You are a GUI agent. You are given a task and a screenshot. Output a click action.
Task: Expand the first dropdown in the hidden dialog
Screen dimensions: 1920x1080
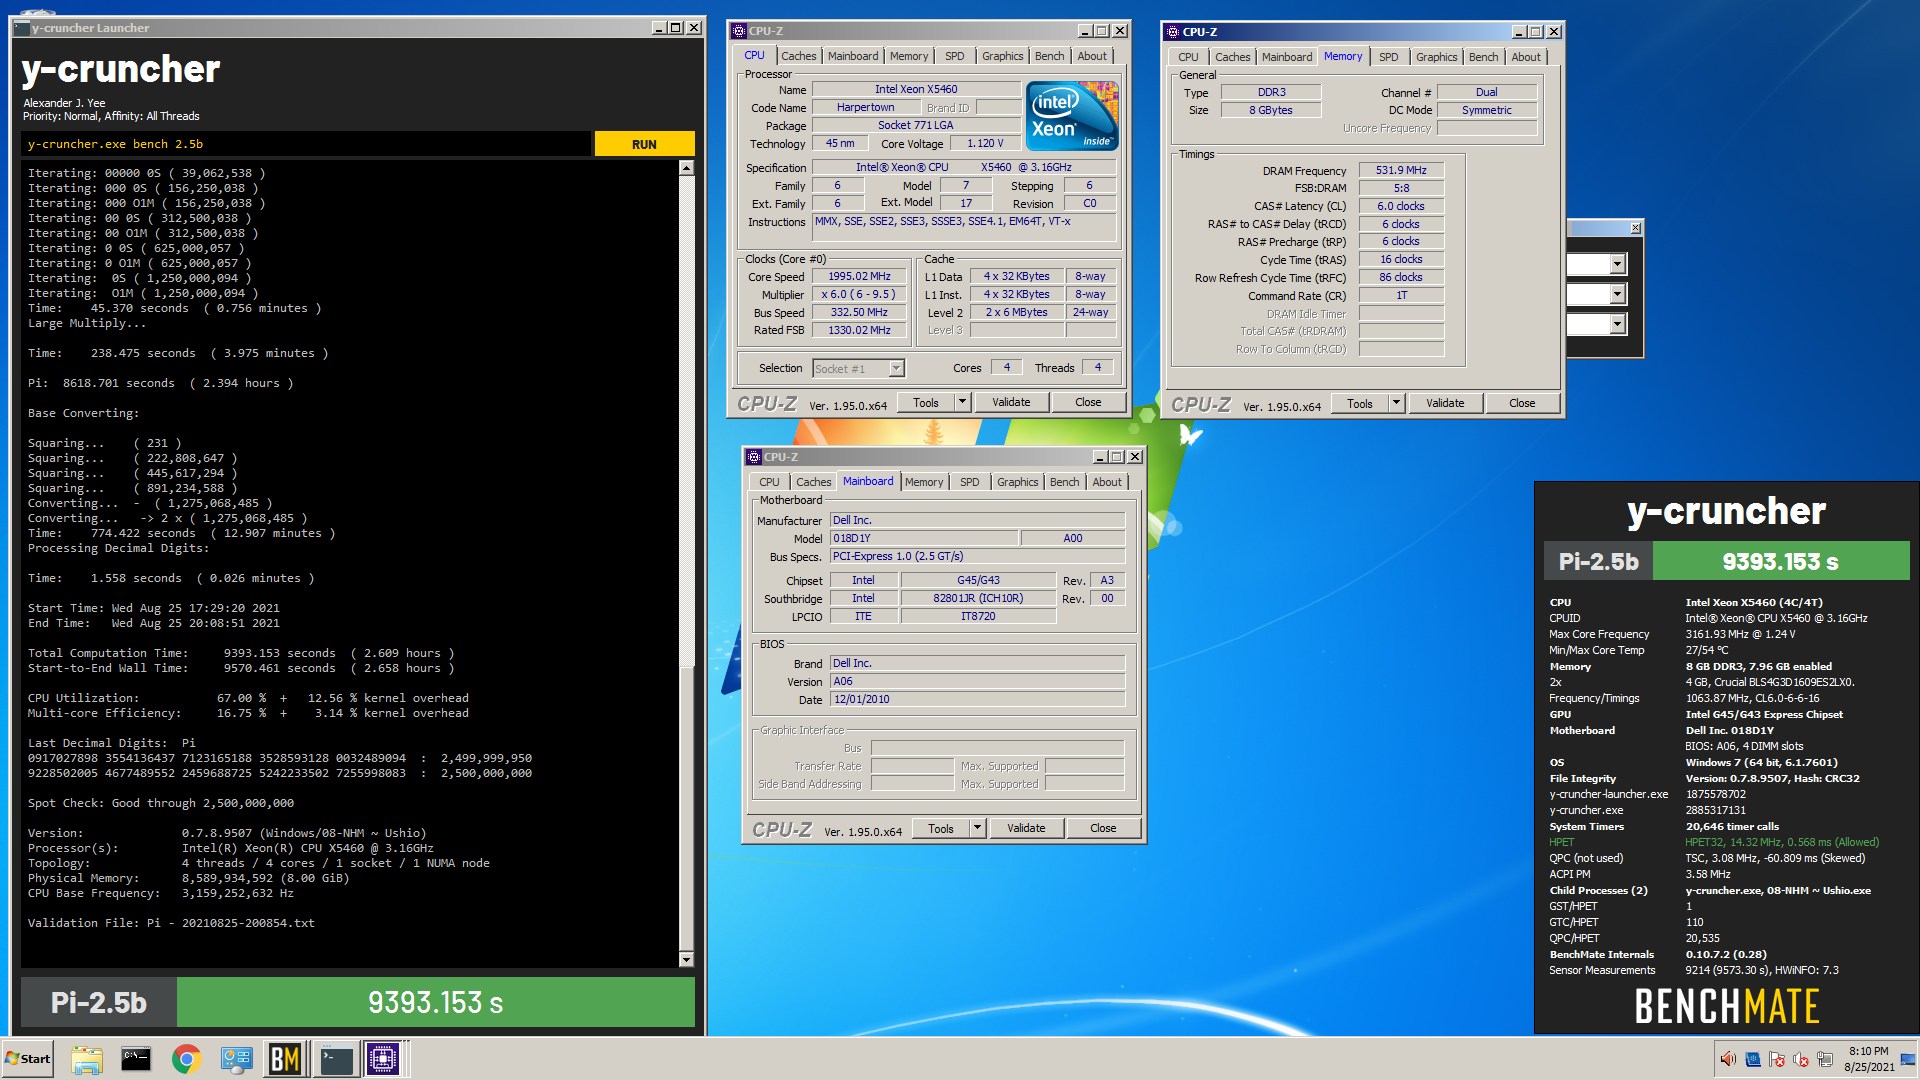click(1617, 264)
